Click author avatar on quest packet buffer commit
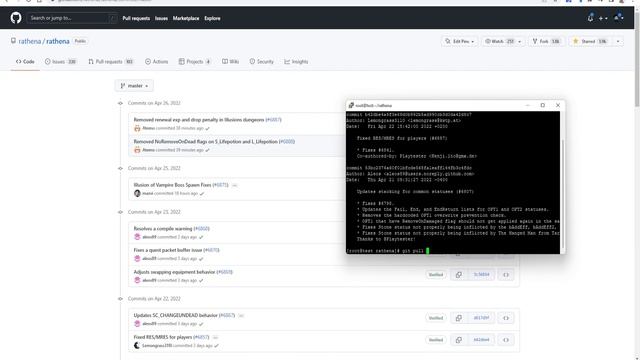This screenshot has width=640, height=360. pyautogui.click(x=137, y=258)
